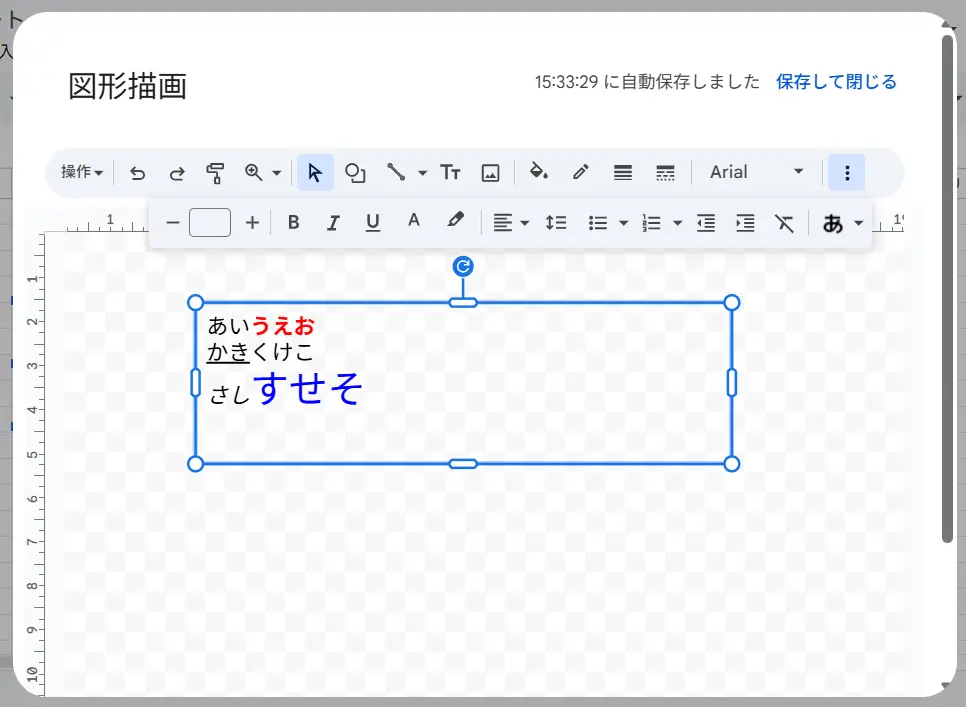The image size is (966, 707).
Task: Click the font size input field
Action: [x=210, y=223]
